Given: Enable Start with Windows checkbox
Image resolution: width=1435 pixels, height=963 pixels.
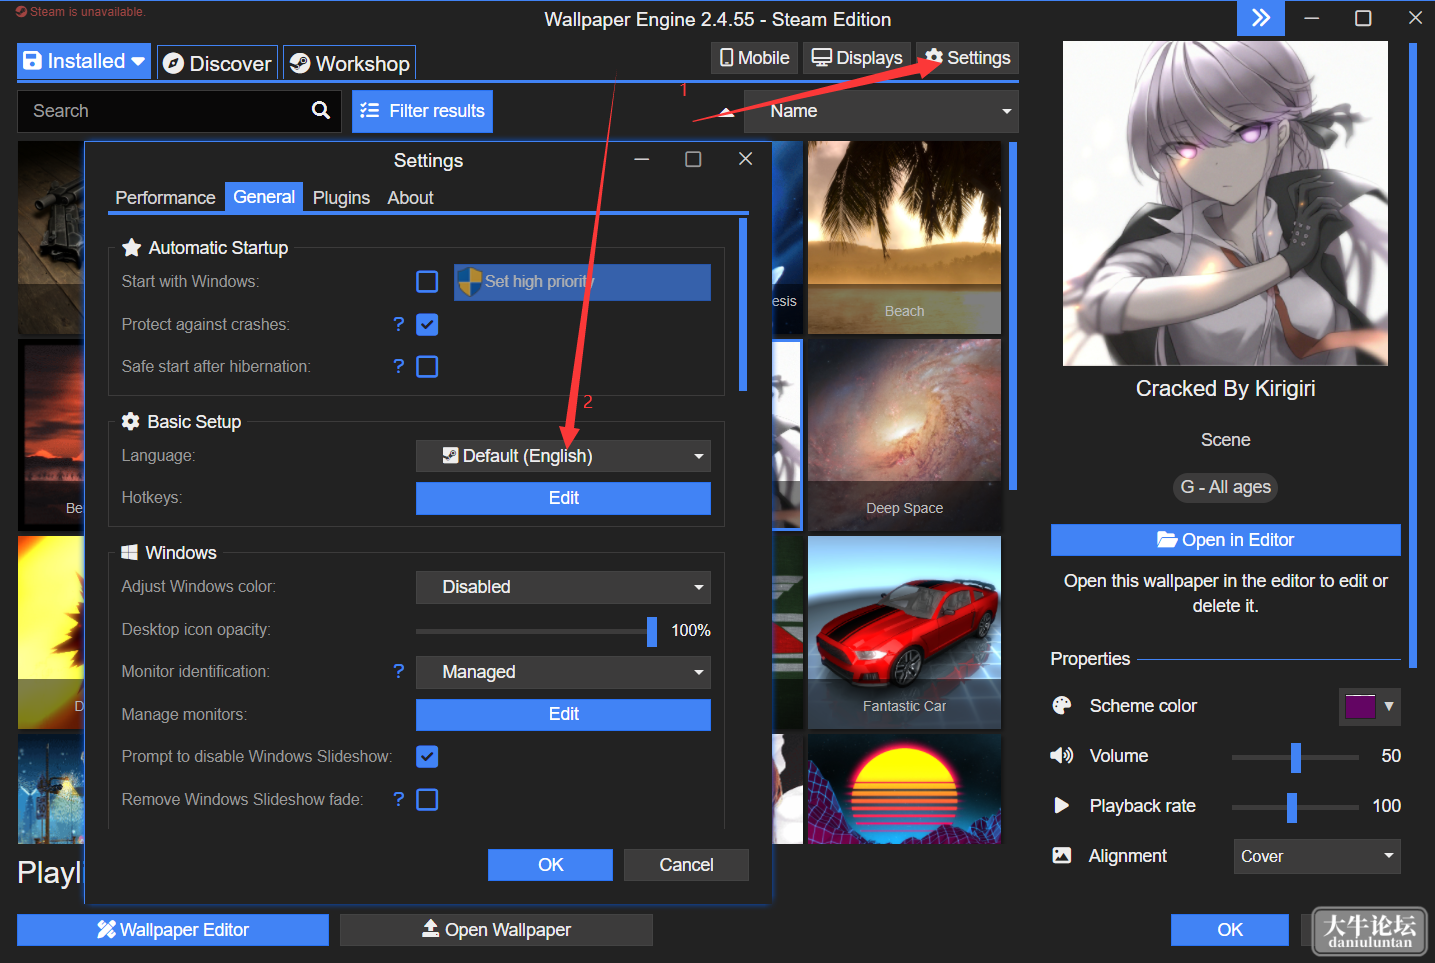Looking at the screenshot, I should click(427, 282).
